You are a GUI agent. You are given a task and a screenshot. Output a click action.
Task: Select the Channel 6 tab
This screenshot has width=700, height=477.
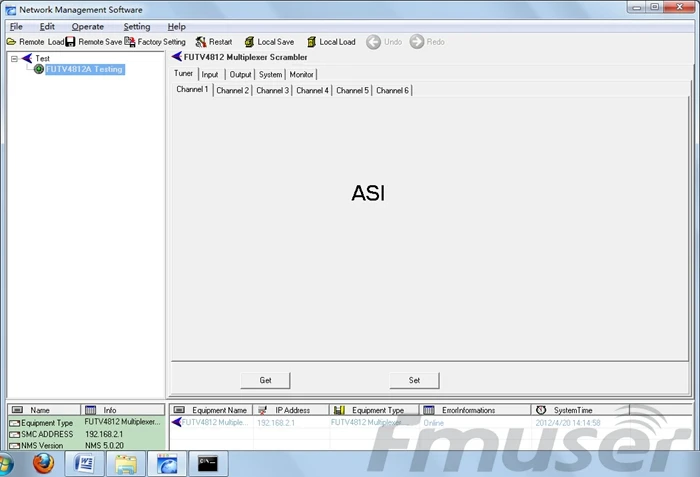(392, 91)
